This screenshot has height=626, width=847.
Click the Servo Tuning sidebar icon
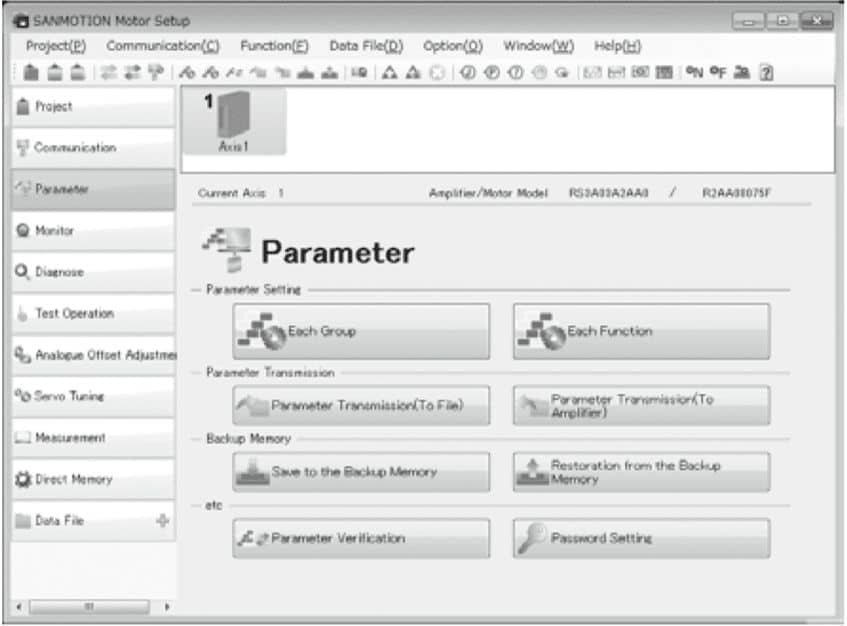click(x=23, y=396)
